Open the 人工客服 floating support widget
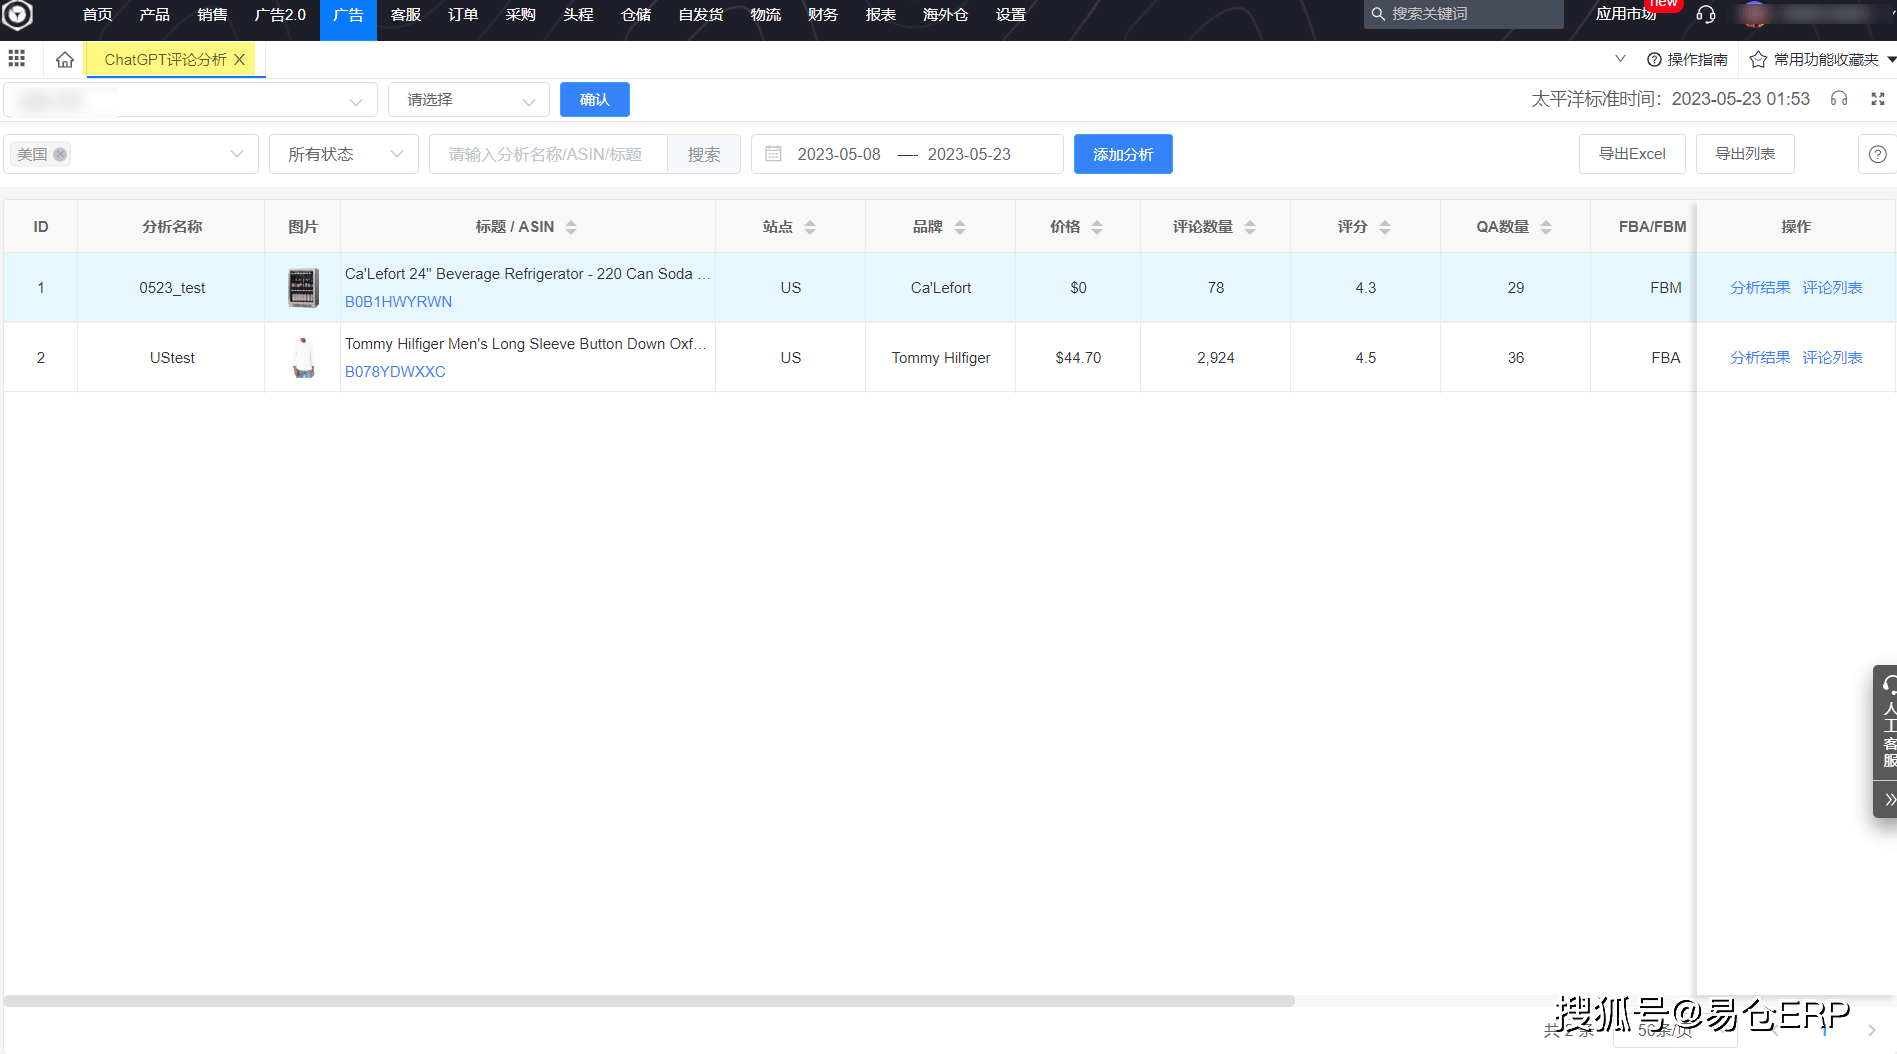The image size is (1897, 1054). coord(1888,723)
